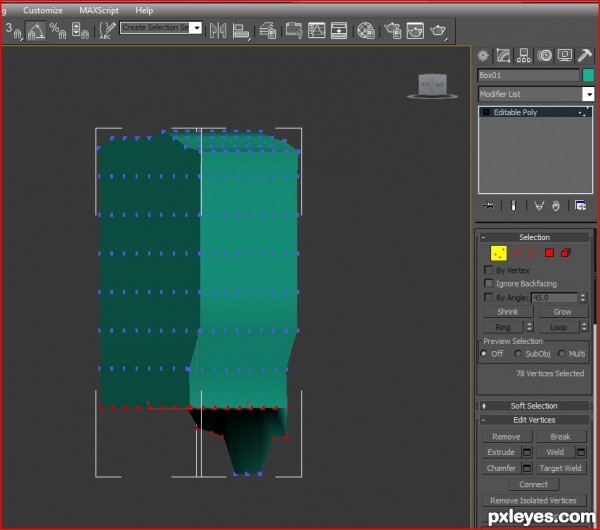Click the Connect button
The image size is (600, 530).
tap(534, 484)
